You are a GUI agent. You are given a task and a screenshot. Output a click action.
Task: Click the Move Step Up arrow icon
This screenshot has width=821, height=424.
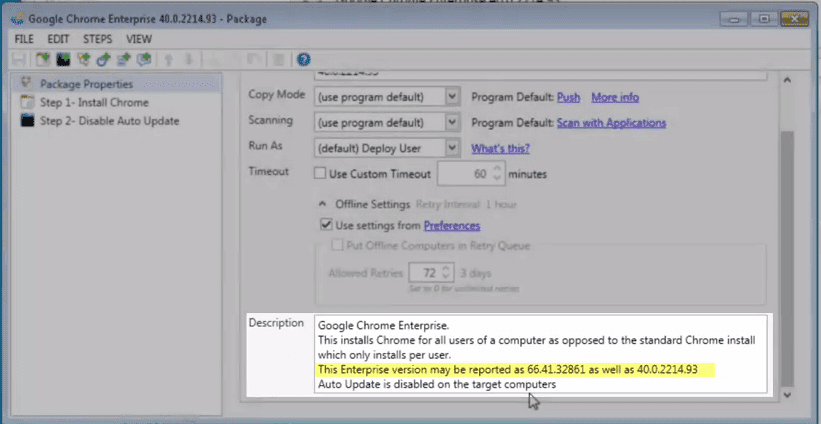[x=169, y=60]
